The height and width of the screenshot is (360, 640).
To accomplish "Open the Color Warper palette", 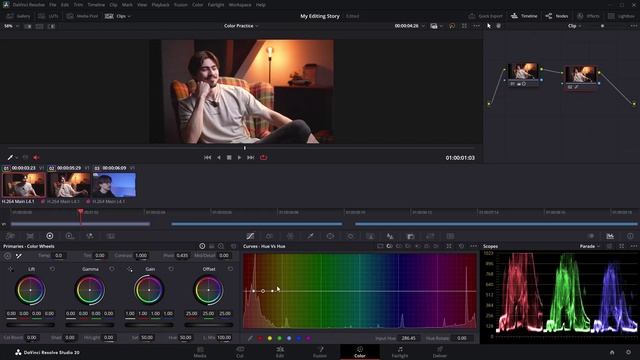I will click(290, 236).
